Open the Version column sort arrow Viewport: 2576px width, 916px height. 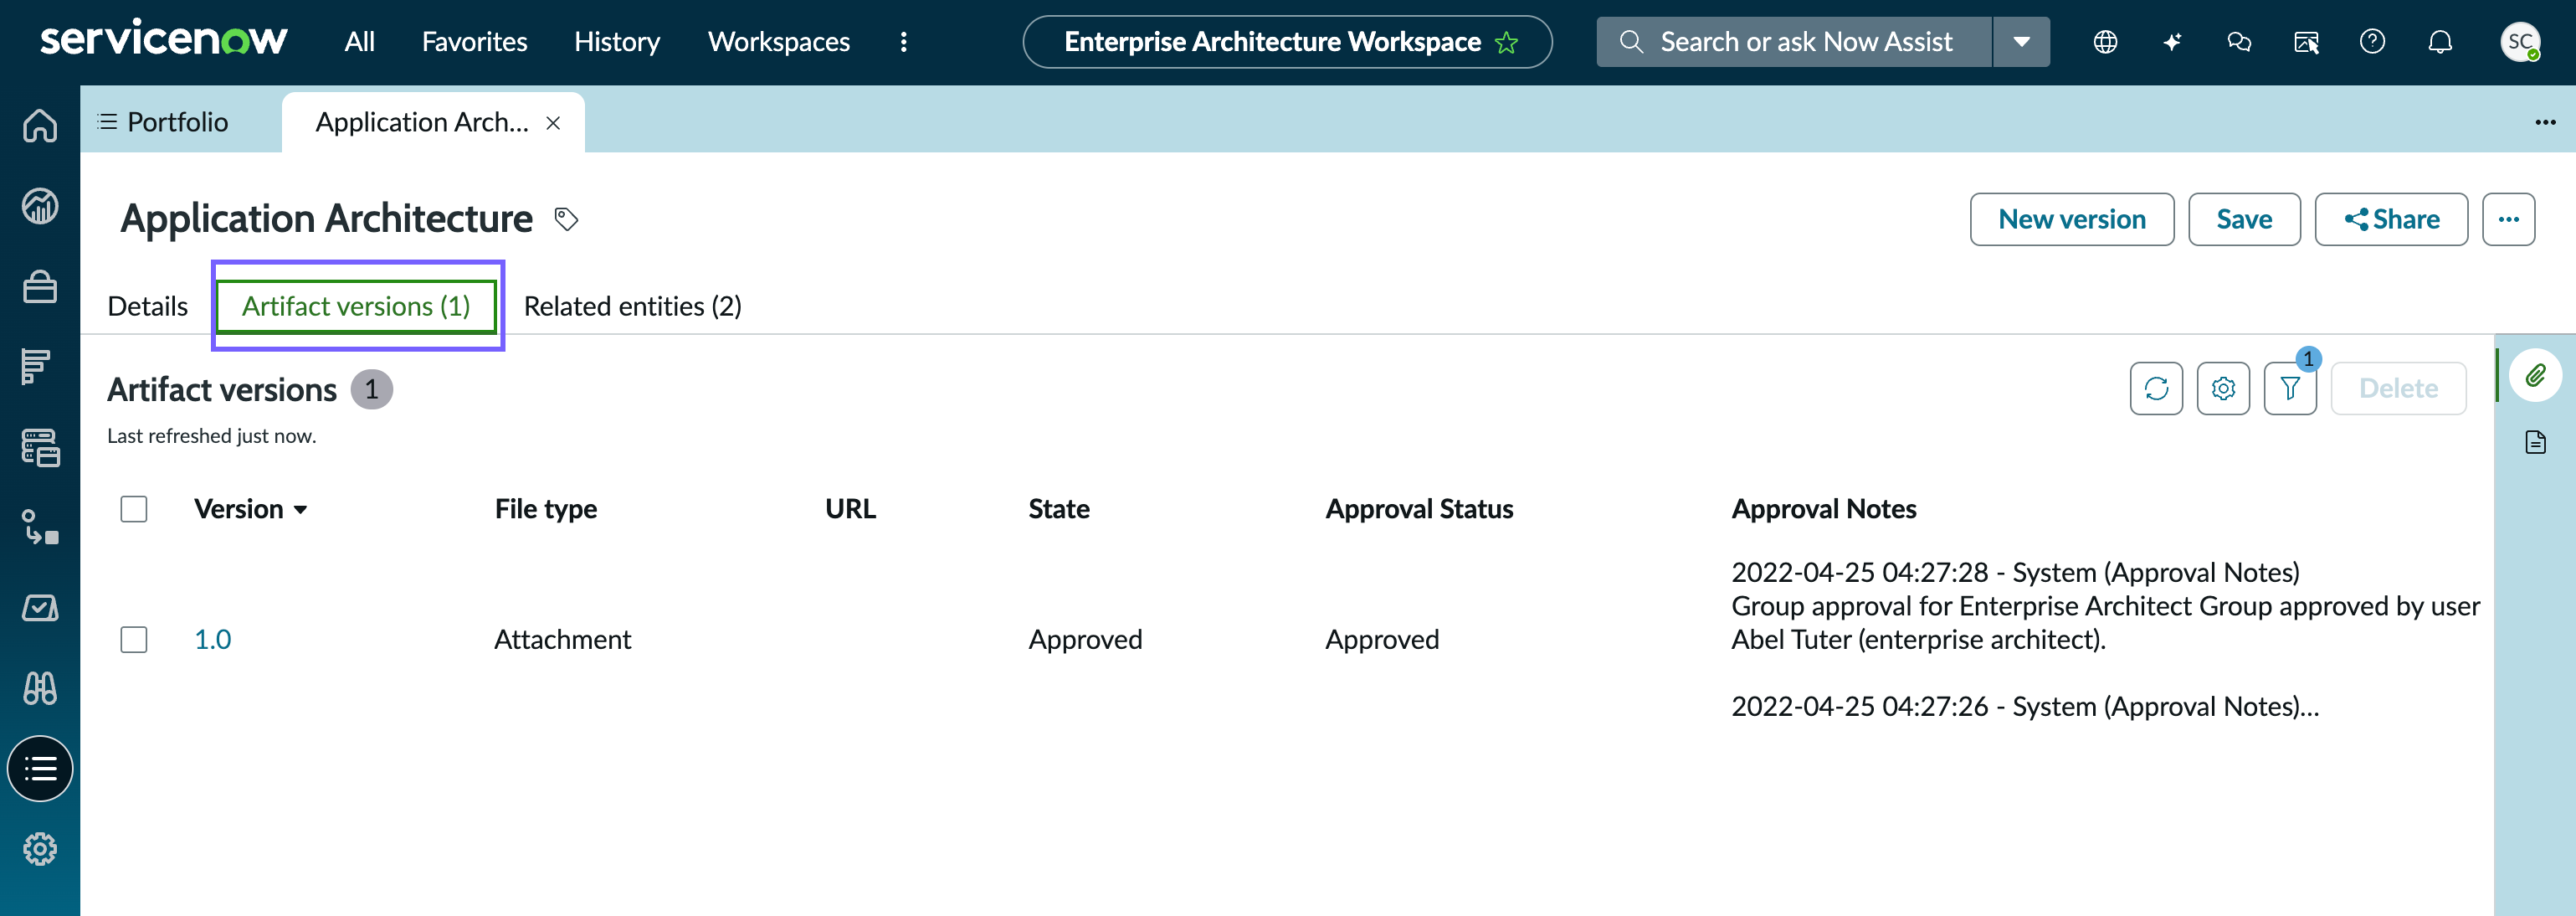[300, 510]
